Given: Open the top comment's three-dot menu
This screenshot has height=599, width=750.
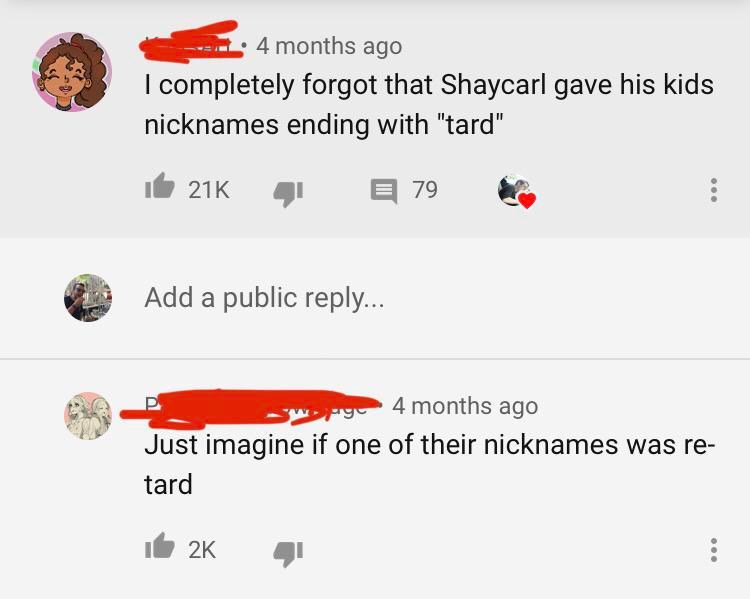Looking at the screenshot, I should pyautogui.click(x=714, y=190).
